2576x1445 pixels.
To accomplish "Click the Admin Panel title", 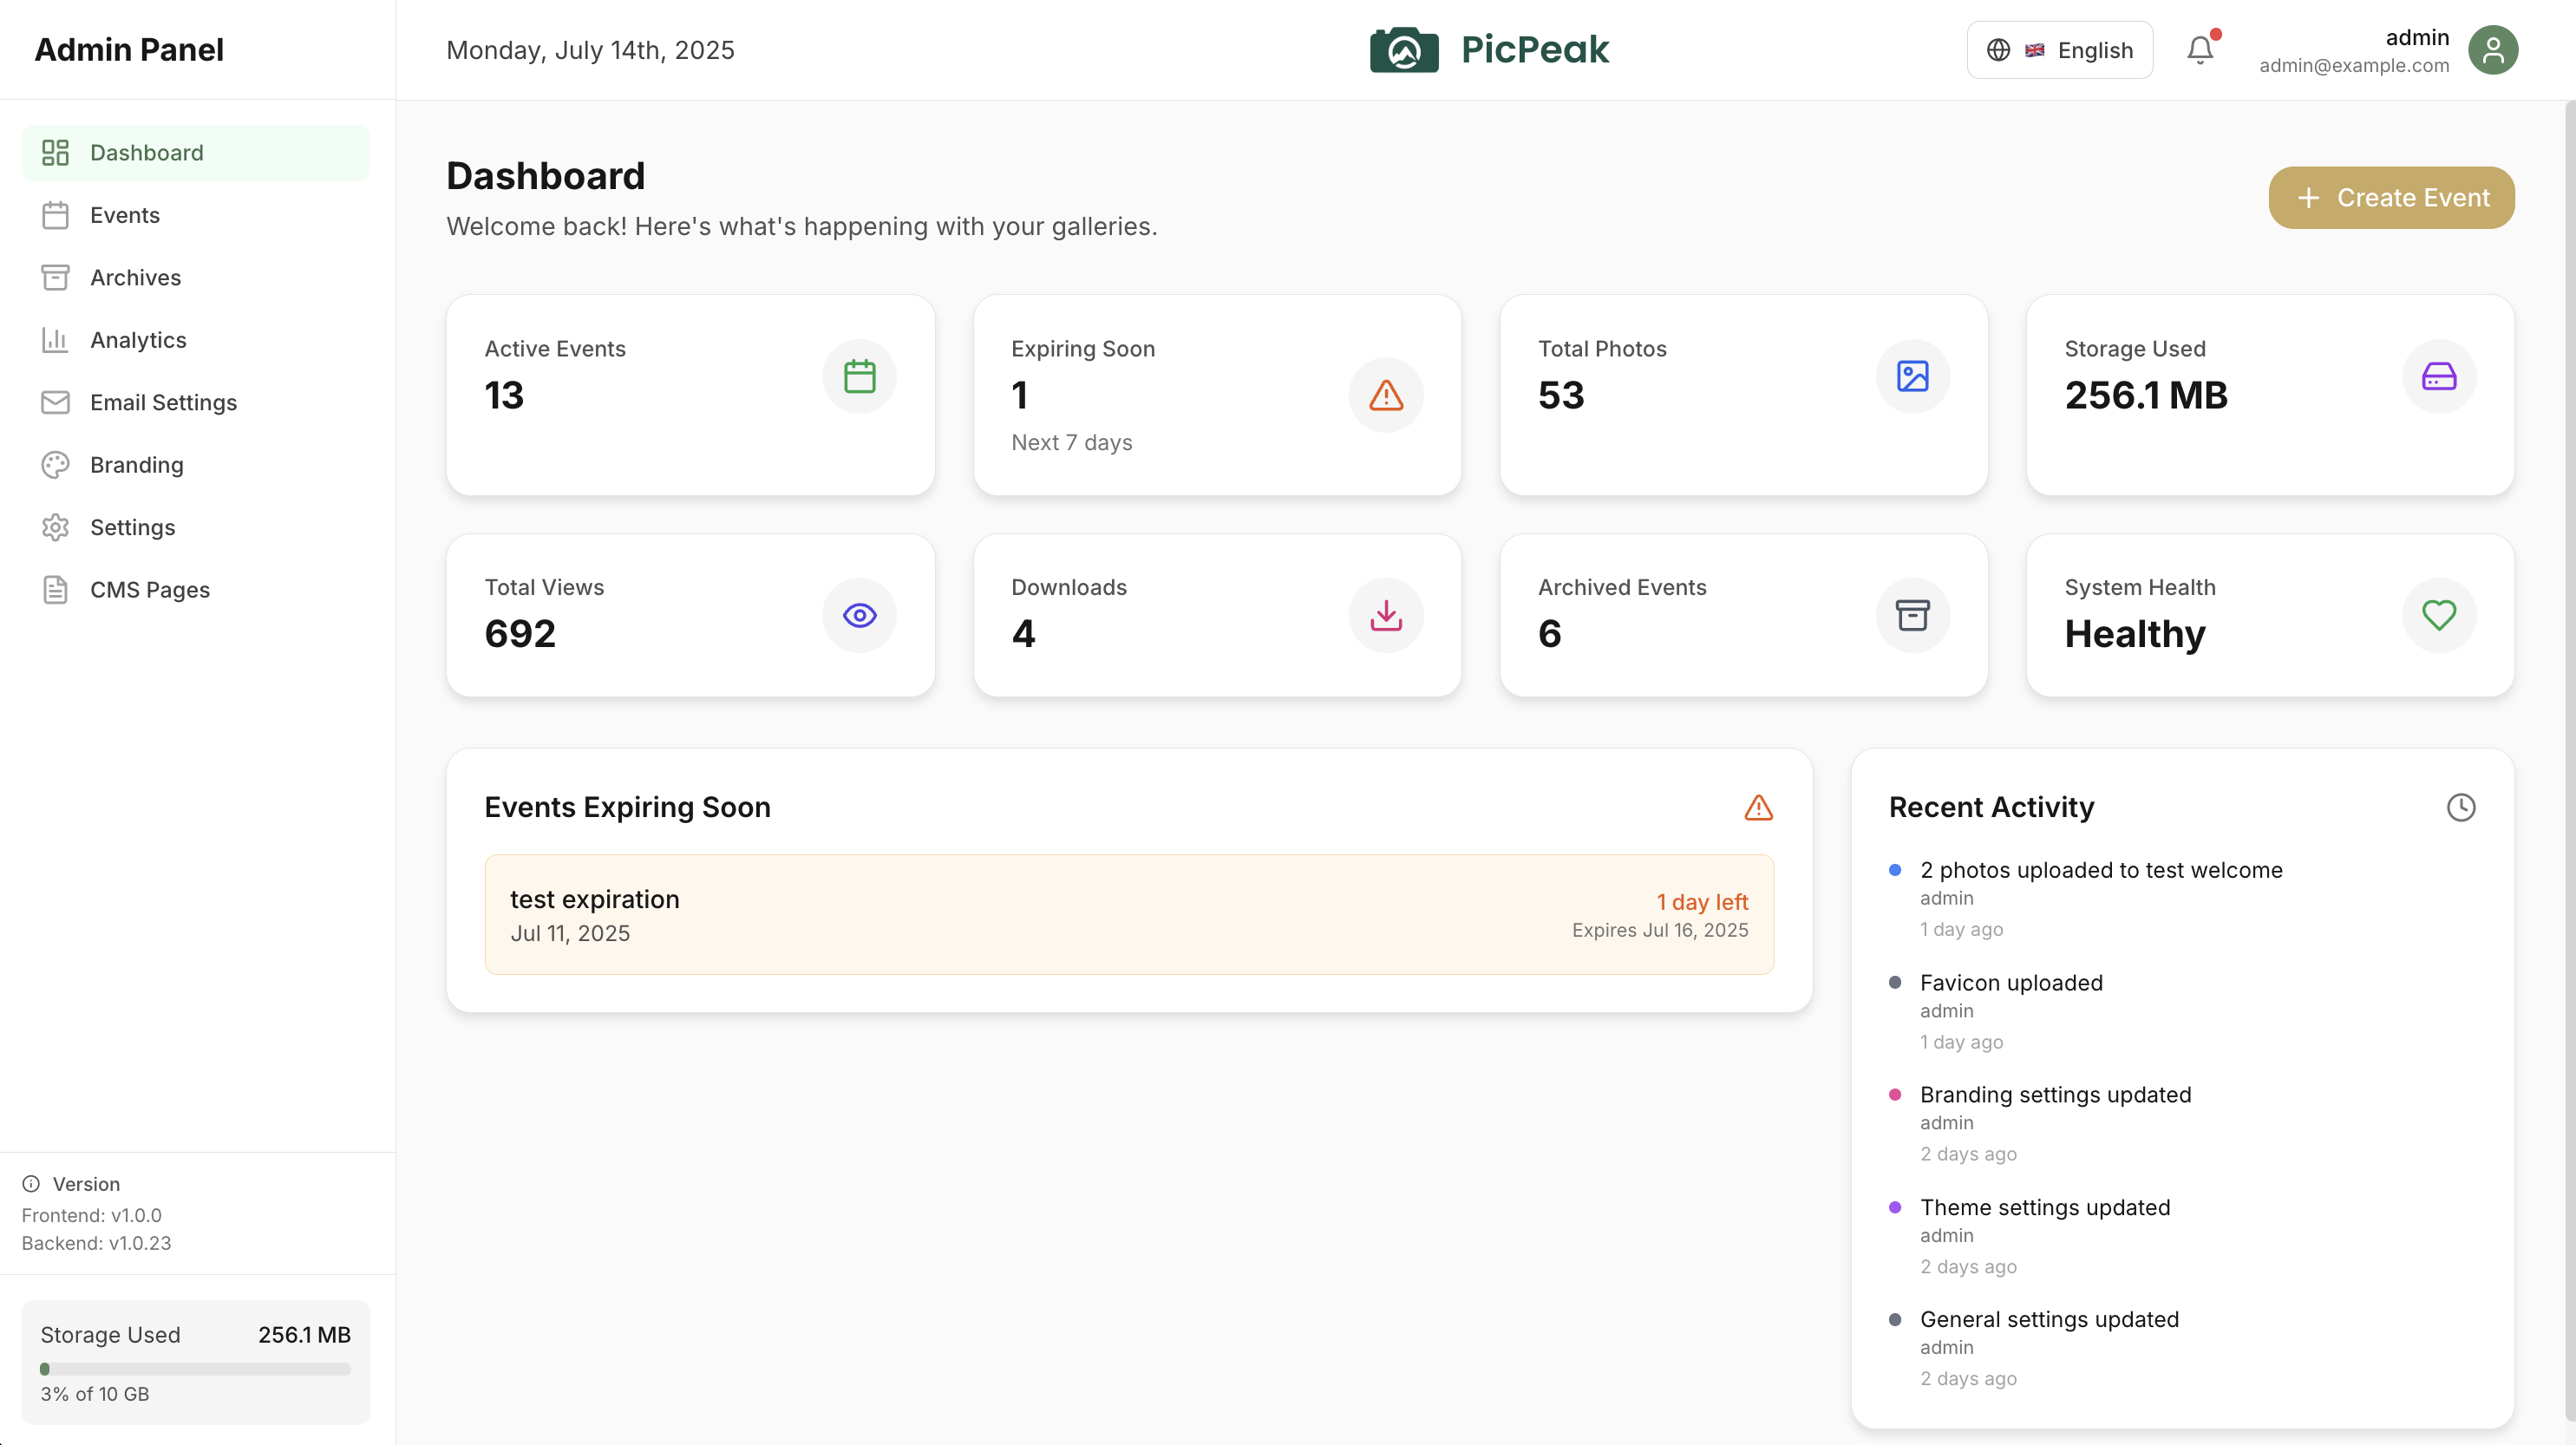I will [x=129, y=50].
